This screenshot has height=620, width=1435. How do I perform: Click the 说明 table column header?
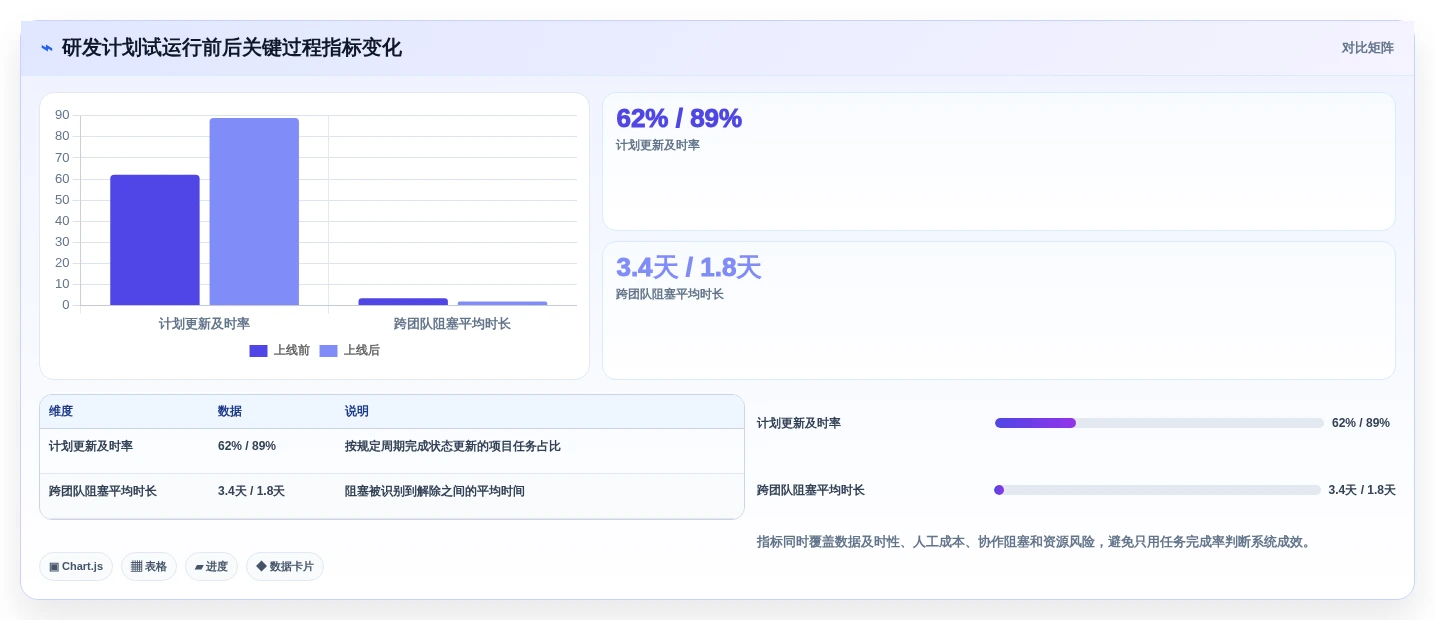357,411
